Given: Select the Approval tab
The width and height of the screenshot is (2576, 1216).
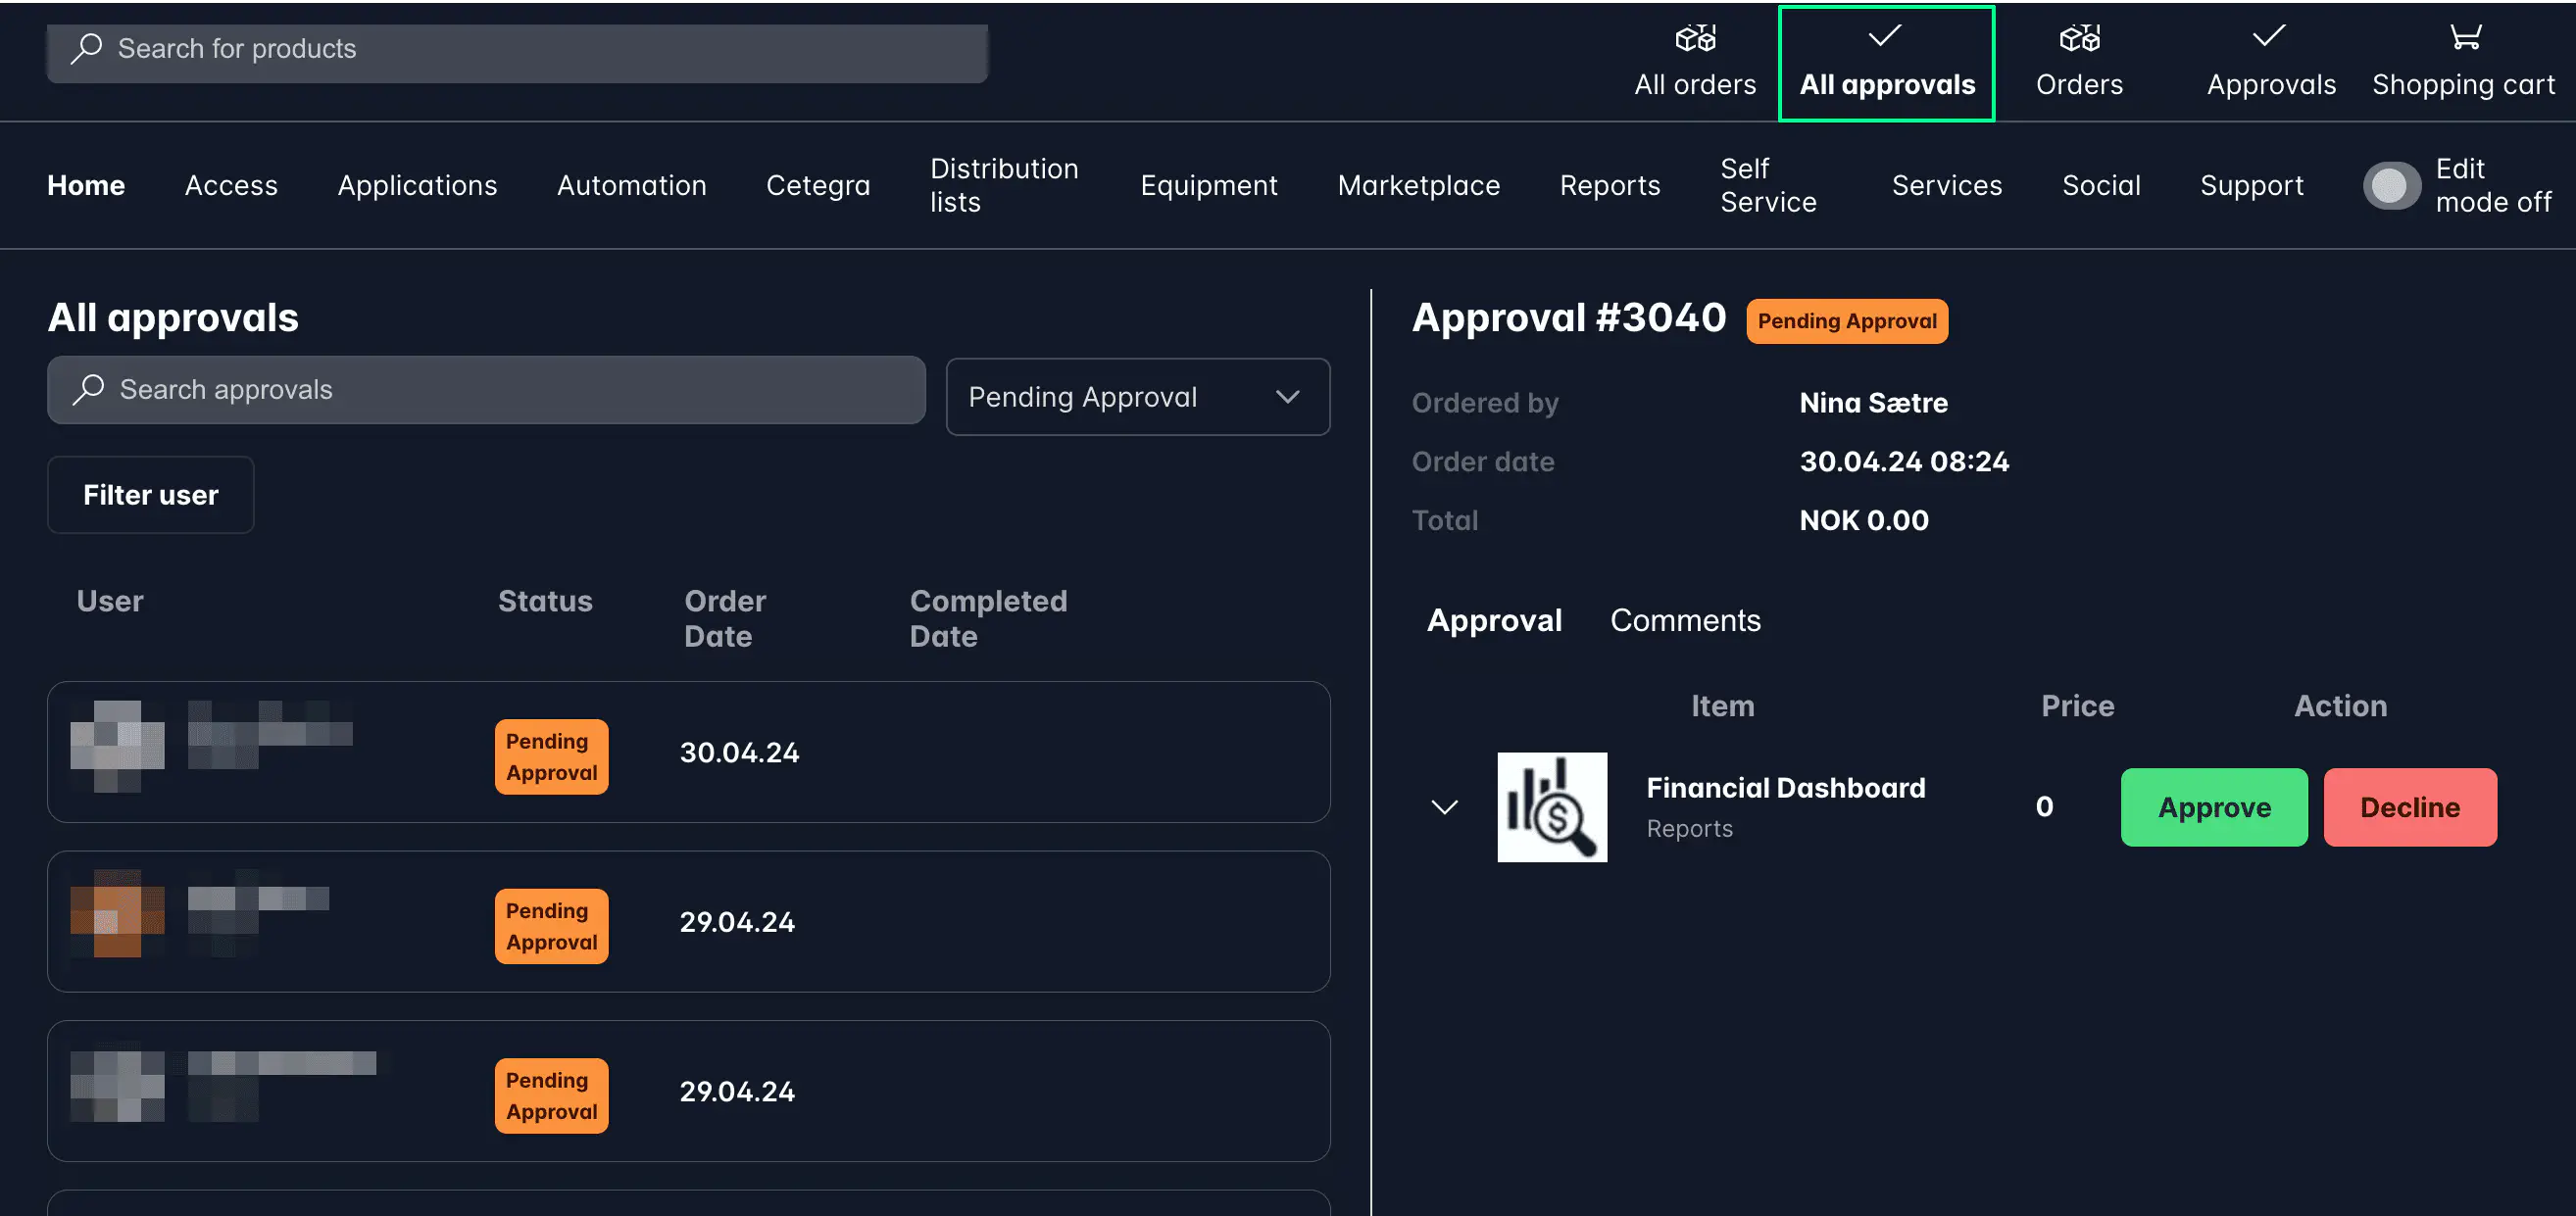Looking at the screenshot, I should coord(1494,620).
